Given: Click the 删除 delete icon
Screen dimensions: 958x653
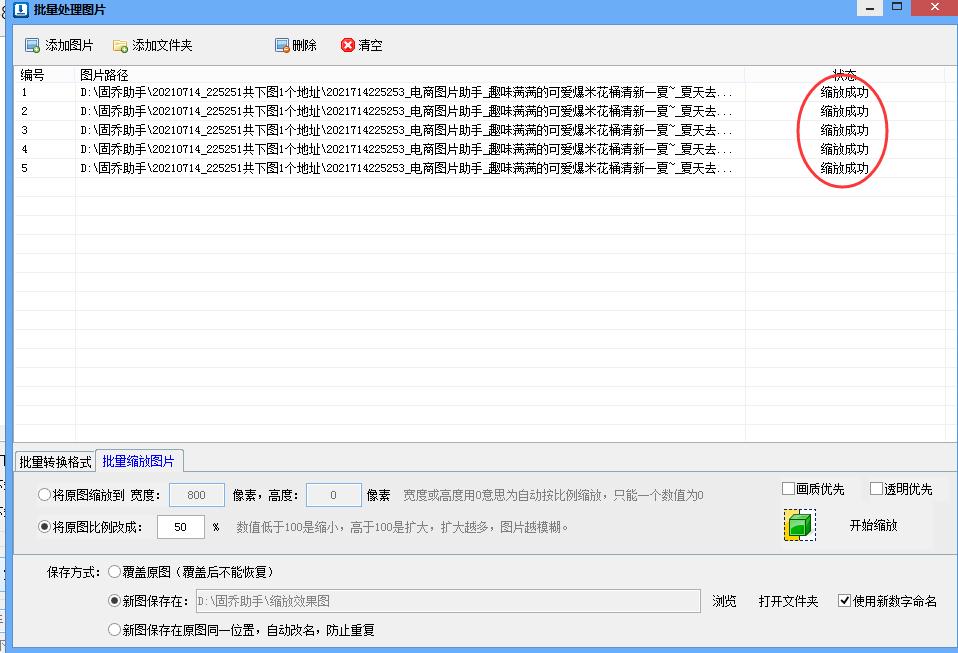Looking at the screenshot, I should click(x=280, y=44).
